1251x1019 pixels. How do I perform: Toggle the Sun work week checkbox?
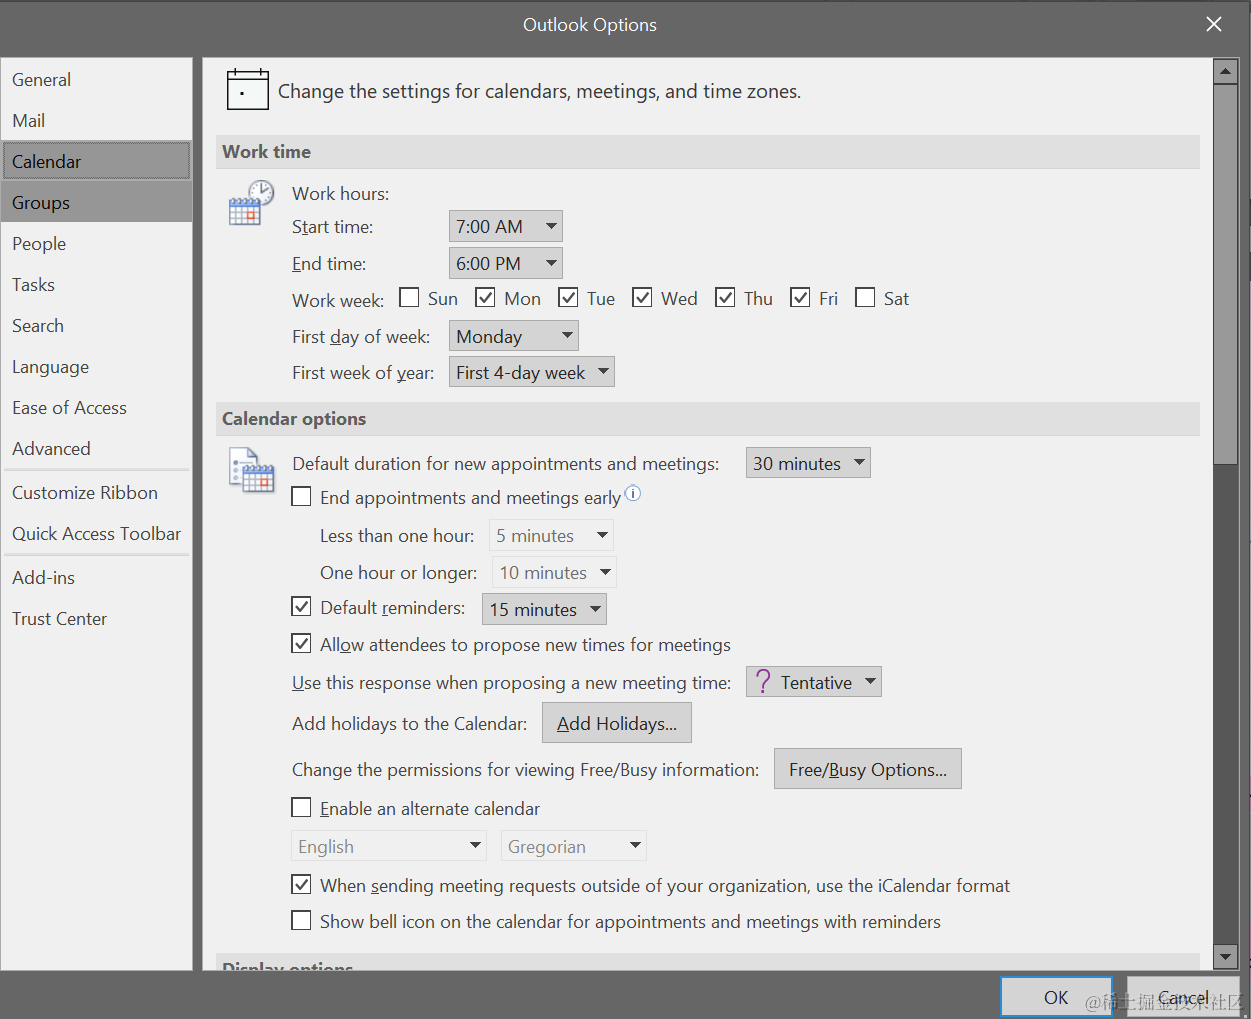coord(409,297)
